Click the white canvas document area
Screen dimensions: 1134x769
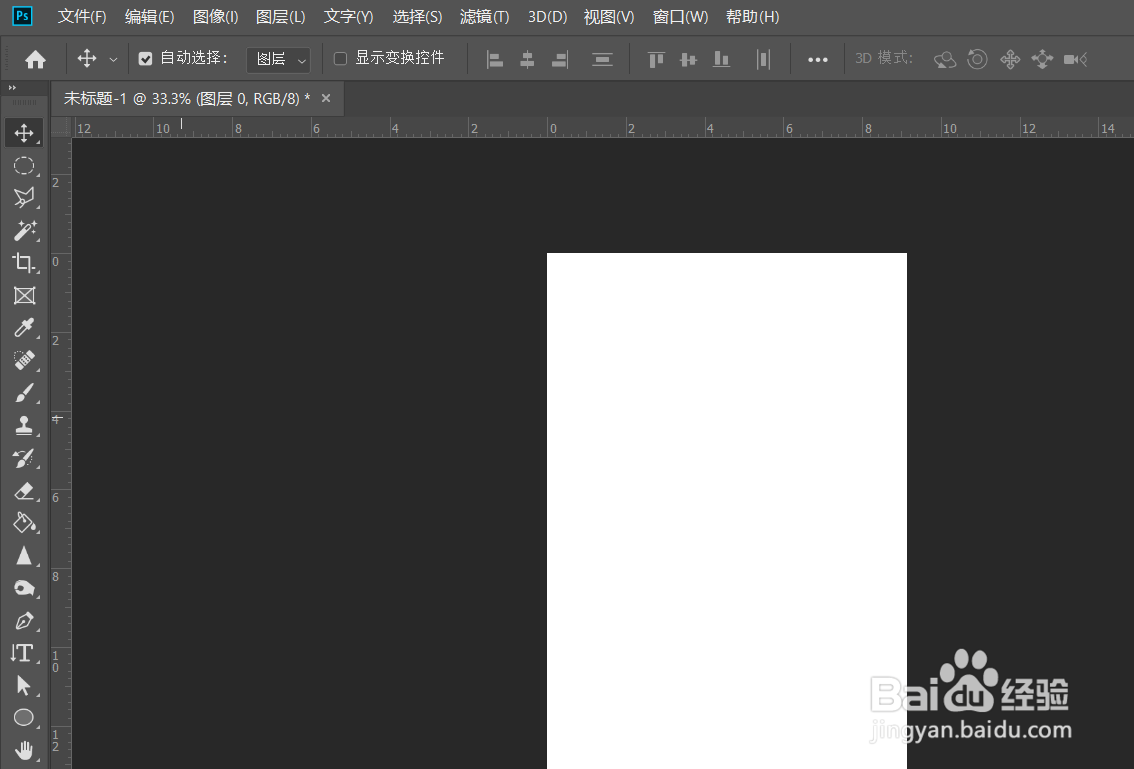point(727,511)
